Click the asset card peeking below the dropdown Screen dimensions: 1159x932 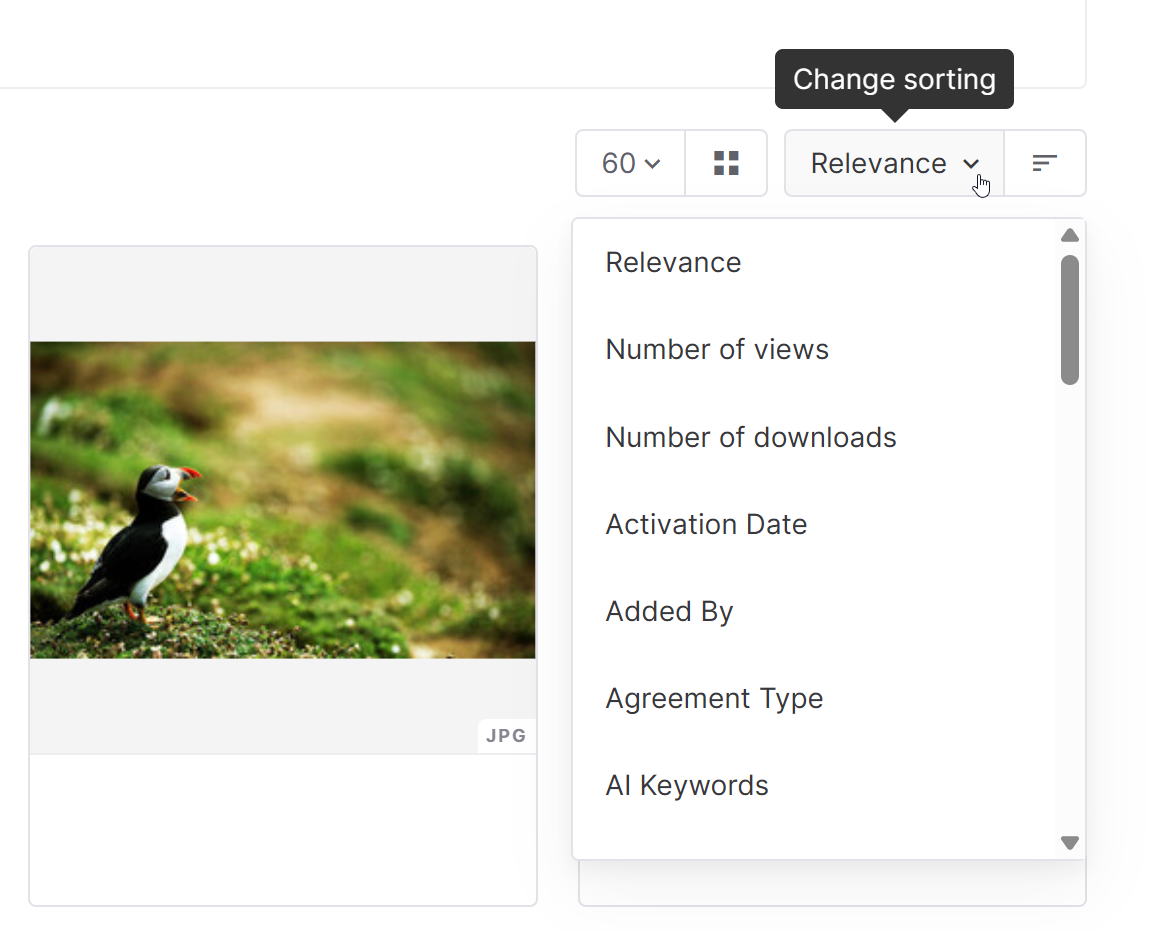(x=832, y=884)
